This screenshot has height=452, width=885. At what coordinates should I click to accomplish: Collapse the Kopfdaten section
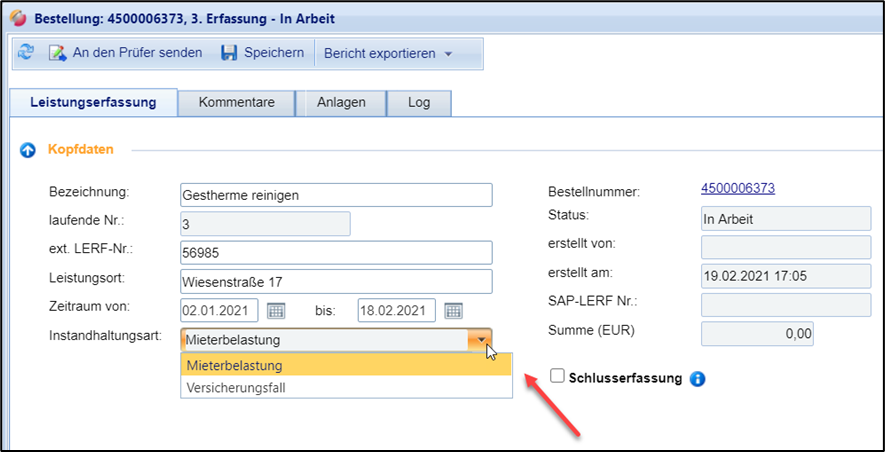pos(28,150)
